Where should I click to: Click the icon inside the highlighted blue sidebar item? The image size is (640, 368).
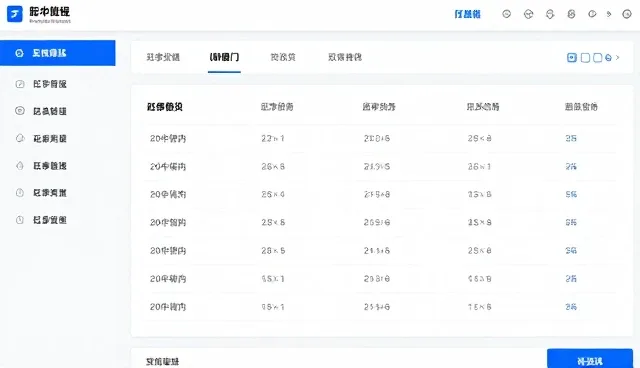point(19,53)
